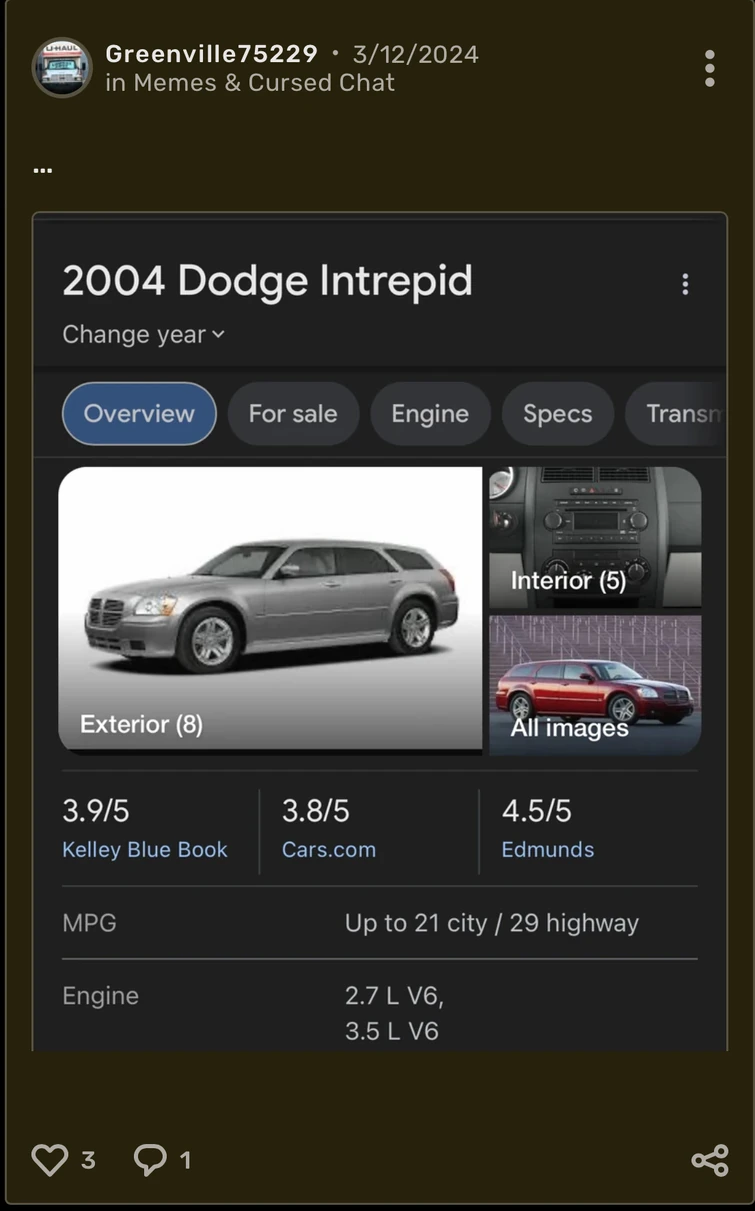Open Greenville75229's U-Haul avatar
Image resolution: width=755 pixels, height=1211 pixels.
[62, 68]
